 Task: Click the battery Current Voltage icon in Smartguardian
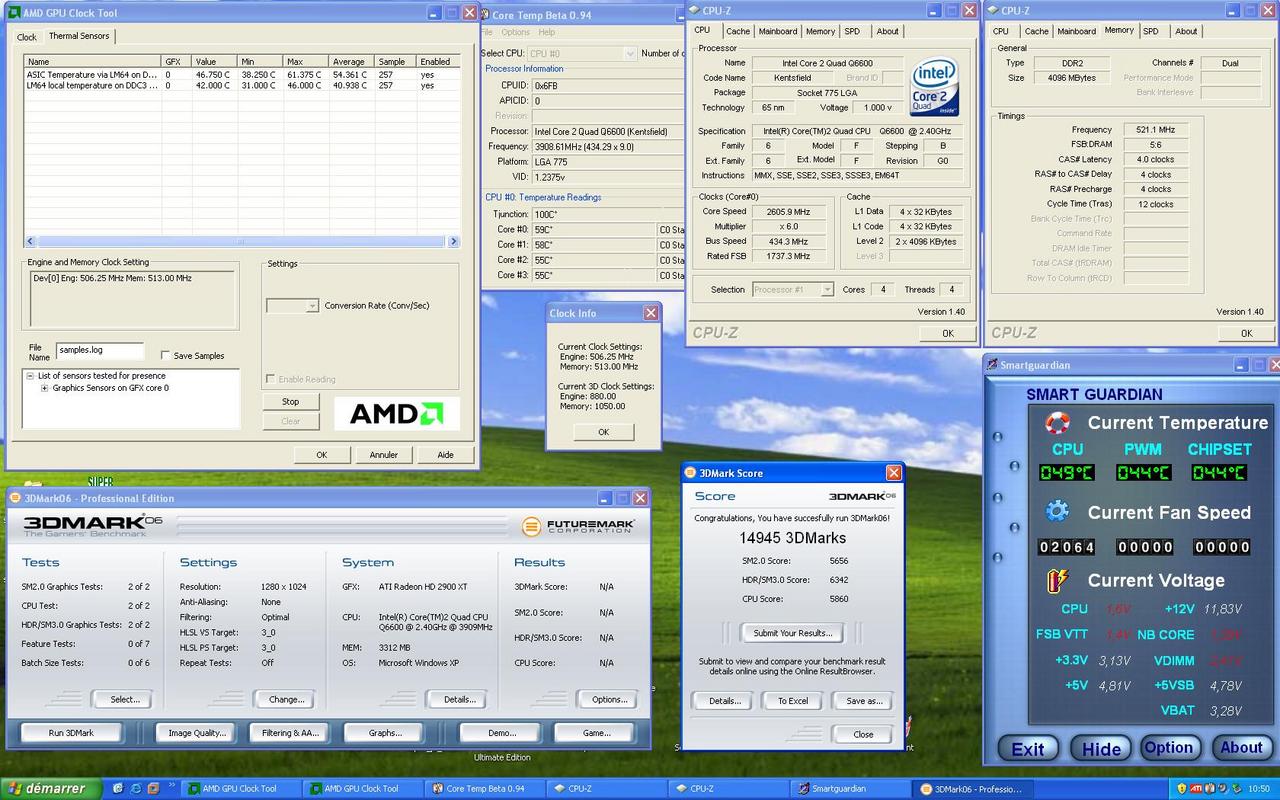coord(1057,580)
